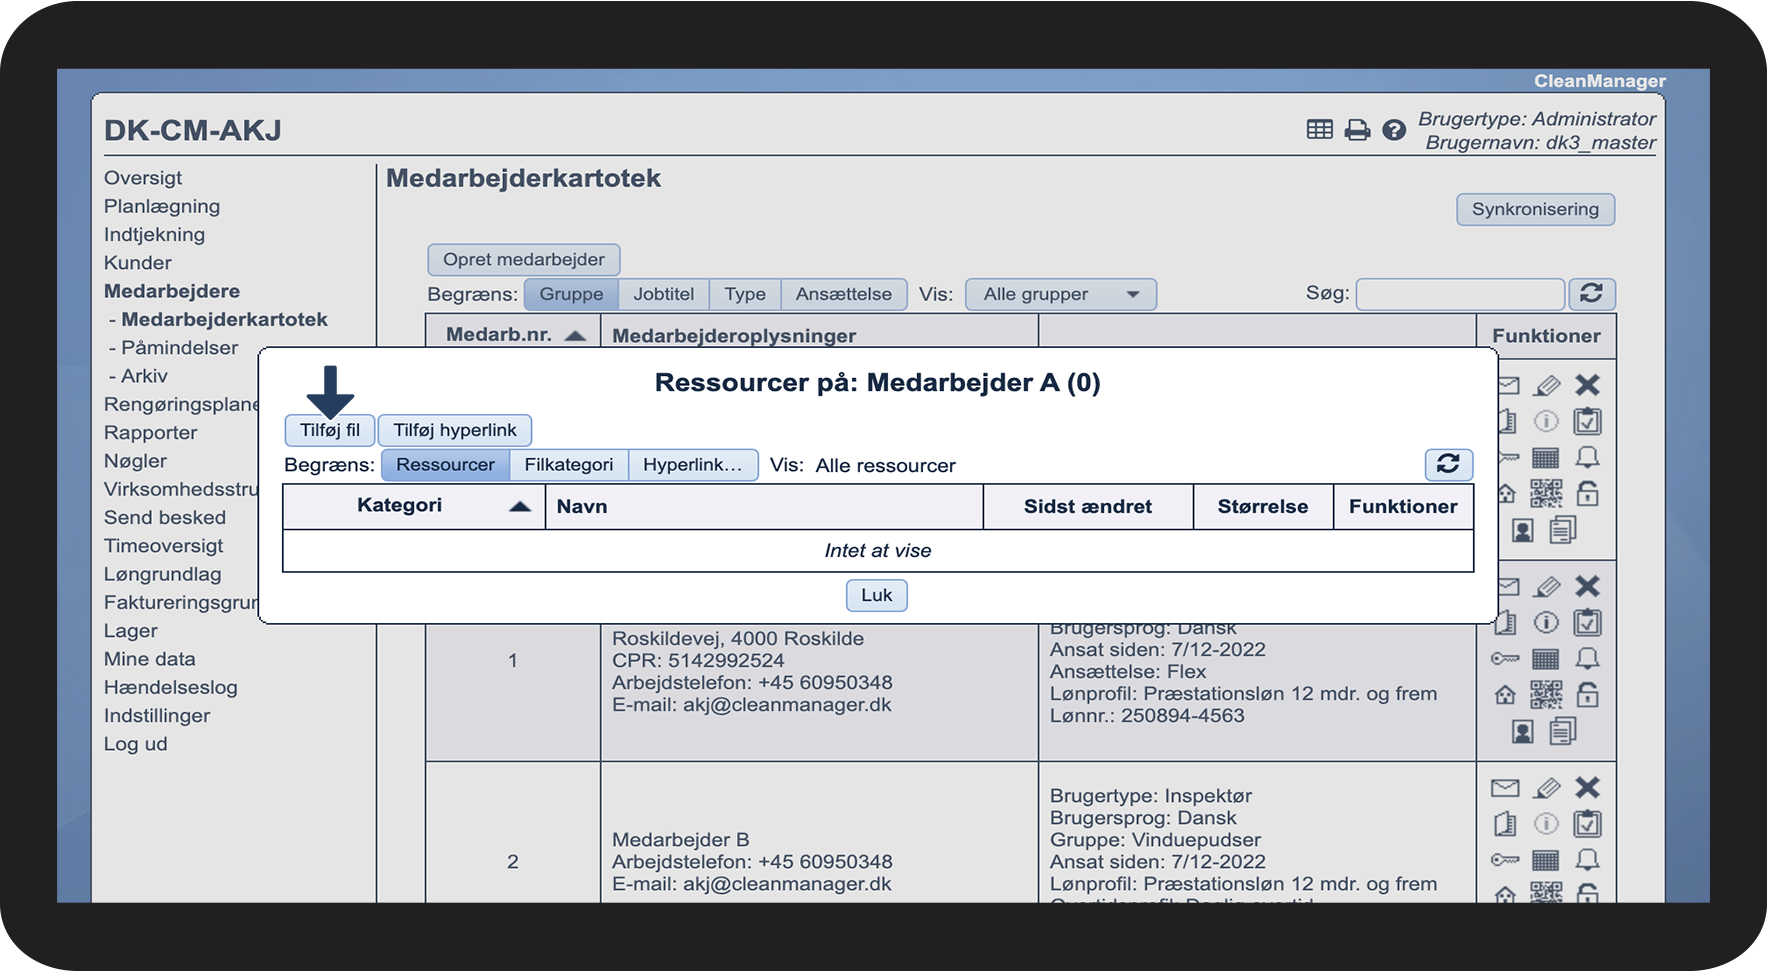Image resolution: width=1767 pixels, height=971 pixels.
Task: Delete Medarbejder B with the X icon
Action: click(x=1587, y=788)
